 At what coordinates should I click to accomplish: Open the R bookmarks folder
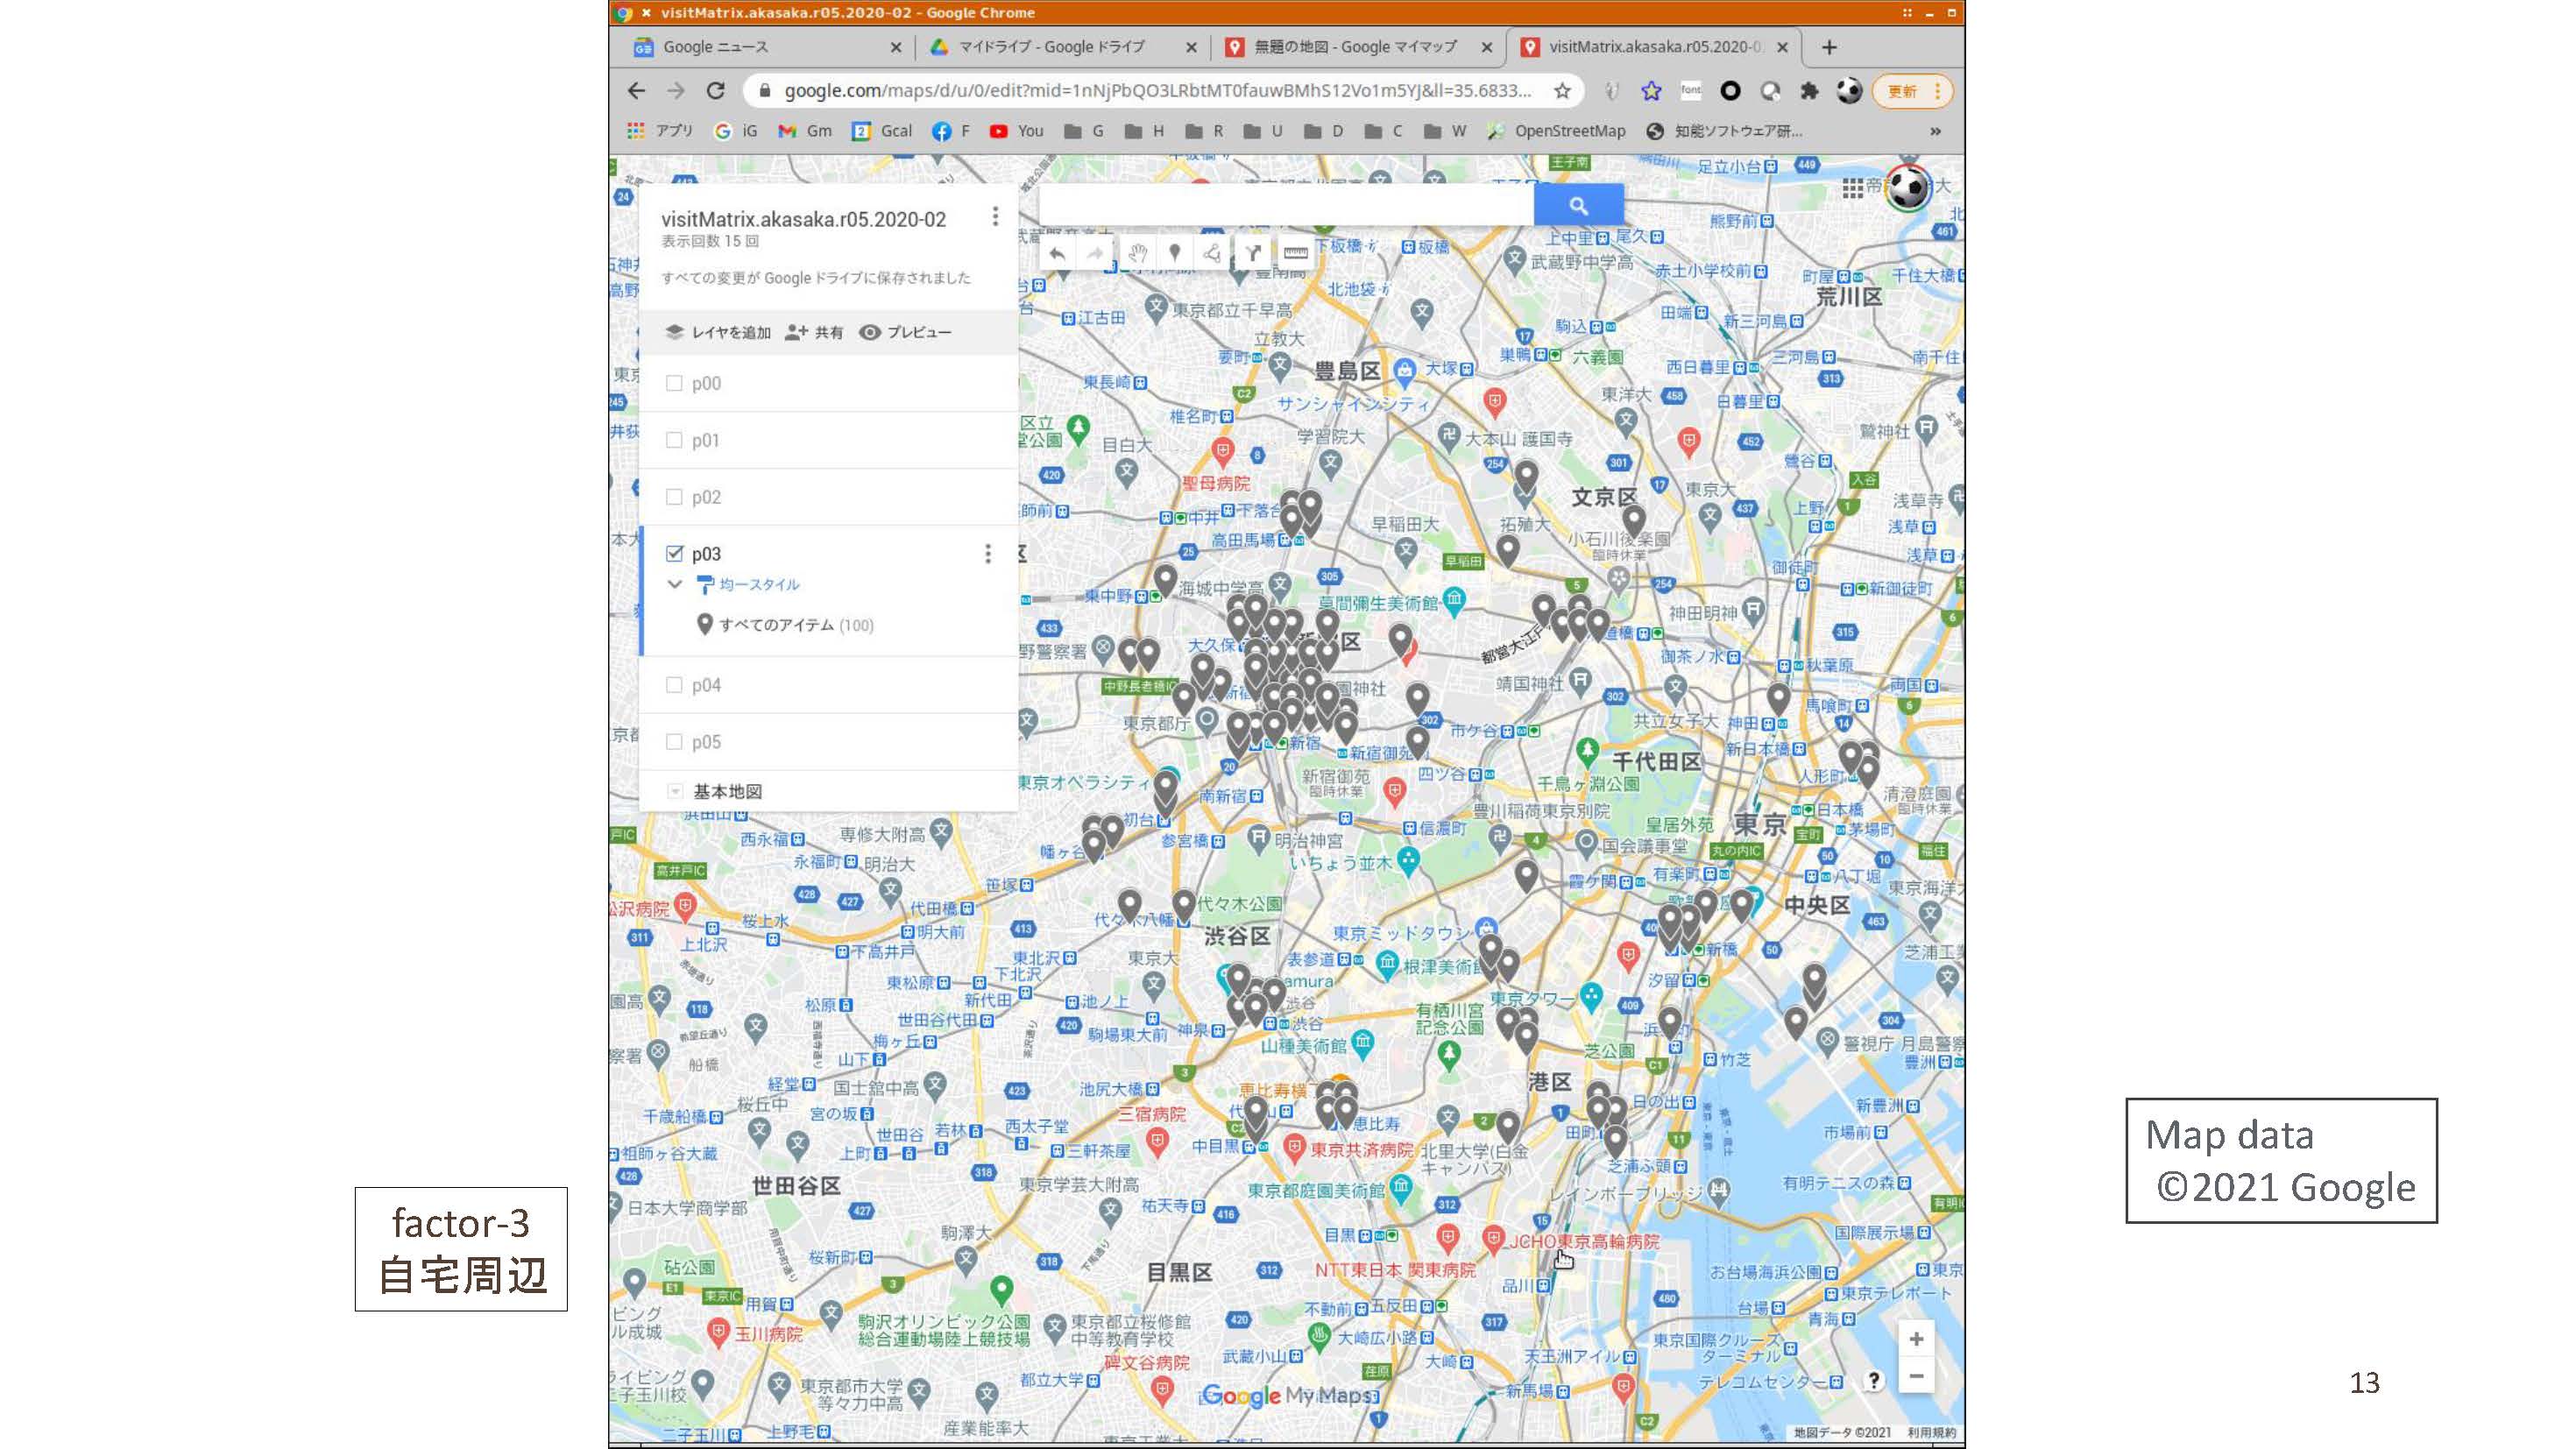[x=1204, y=131]
